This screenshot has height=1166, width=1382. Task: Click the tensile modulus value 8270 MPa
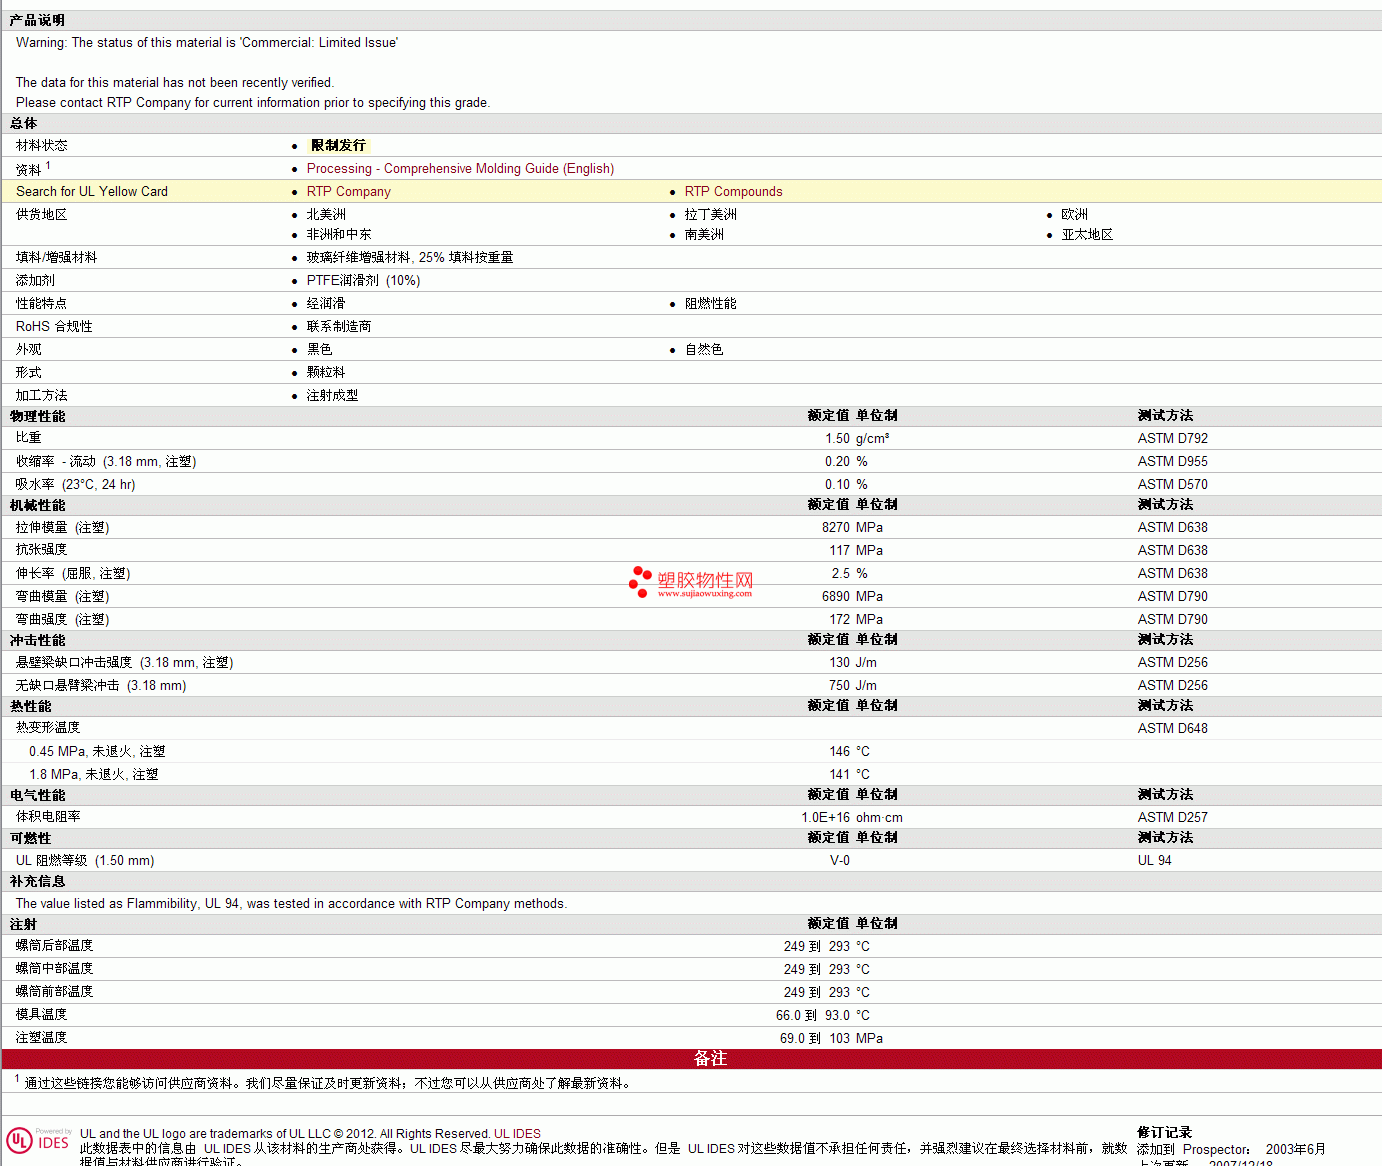click(852, 528)
